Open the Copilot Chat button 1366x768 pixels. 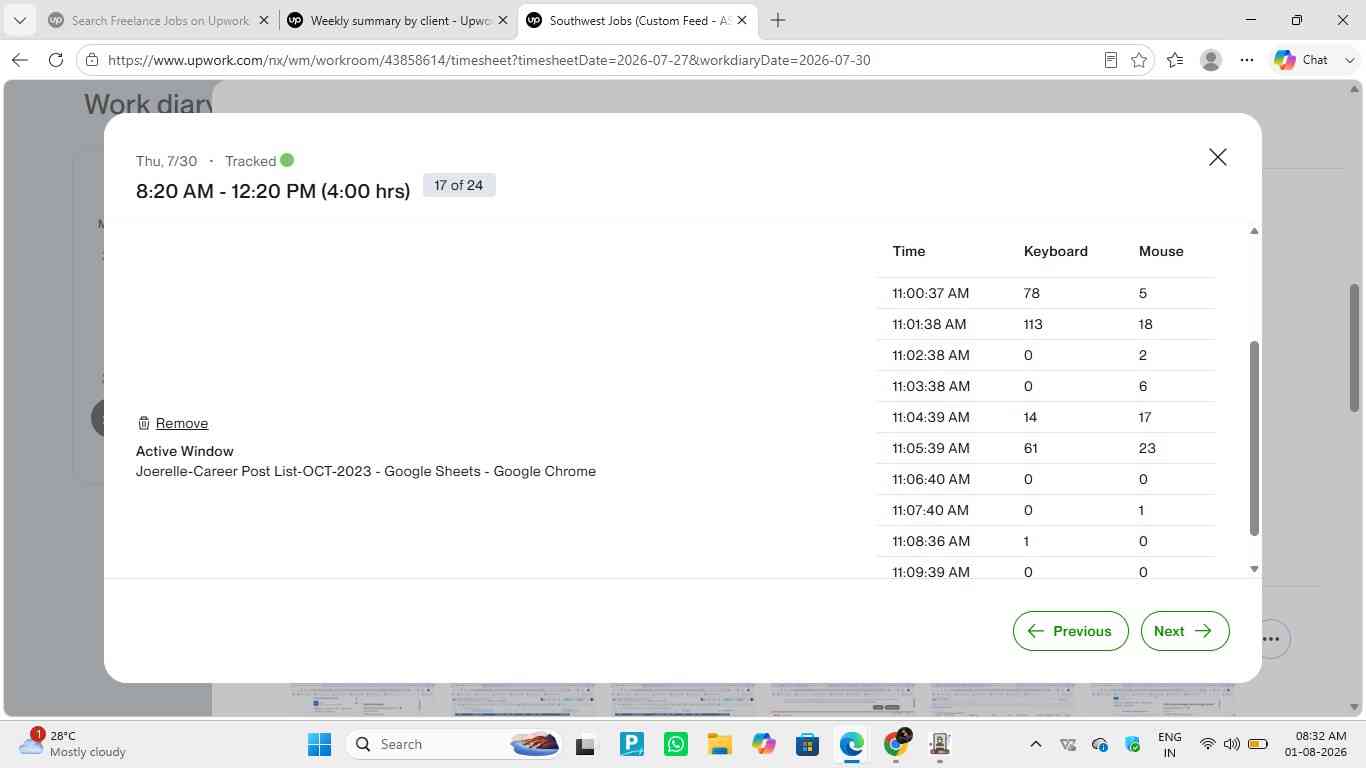(1301, 60)
